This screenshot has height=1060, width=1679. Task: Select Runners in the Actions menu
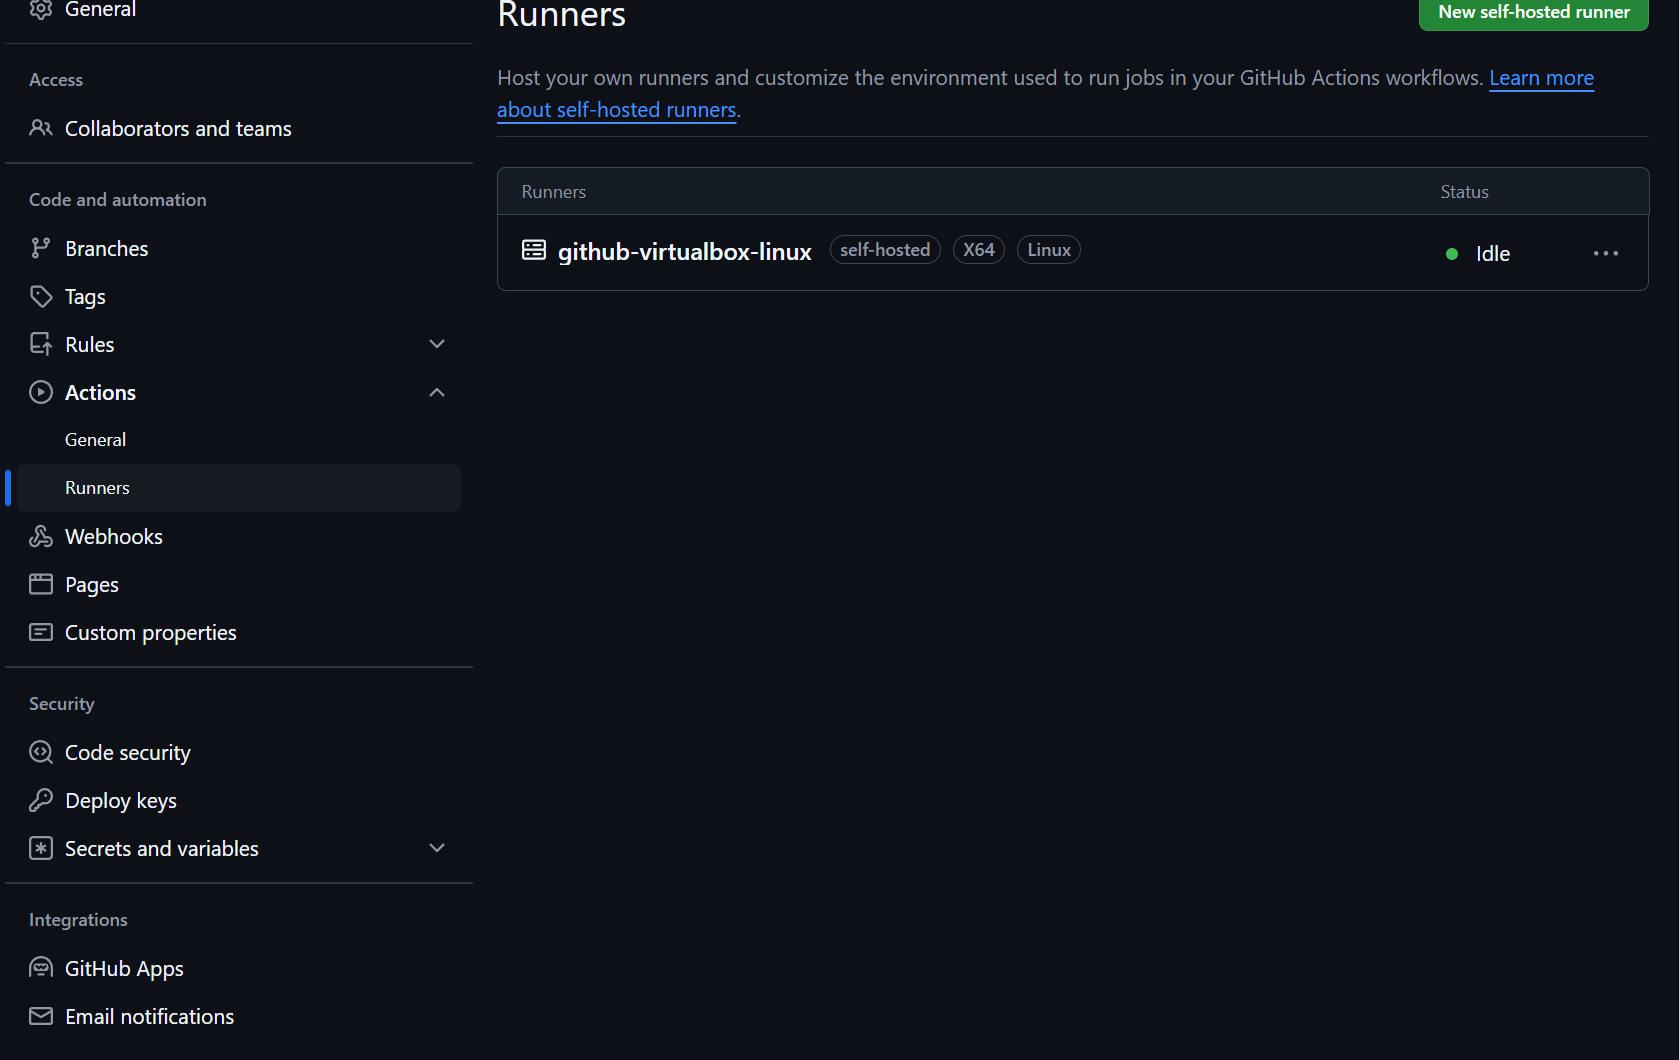point(97,487)
